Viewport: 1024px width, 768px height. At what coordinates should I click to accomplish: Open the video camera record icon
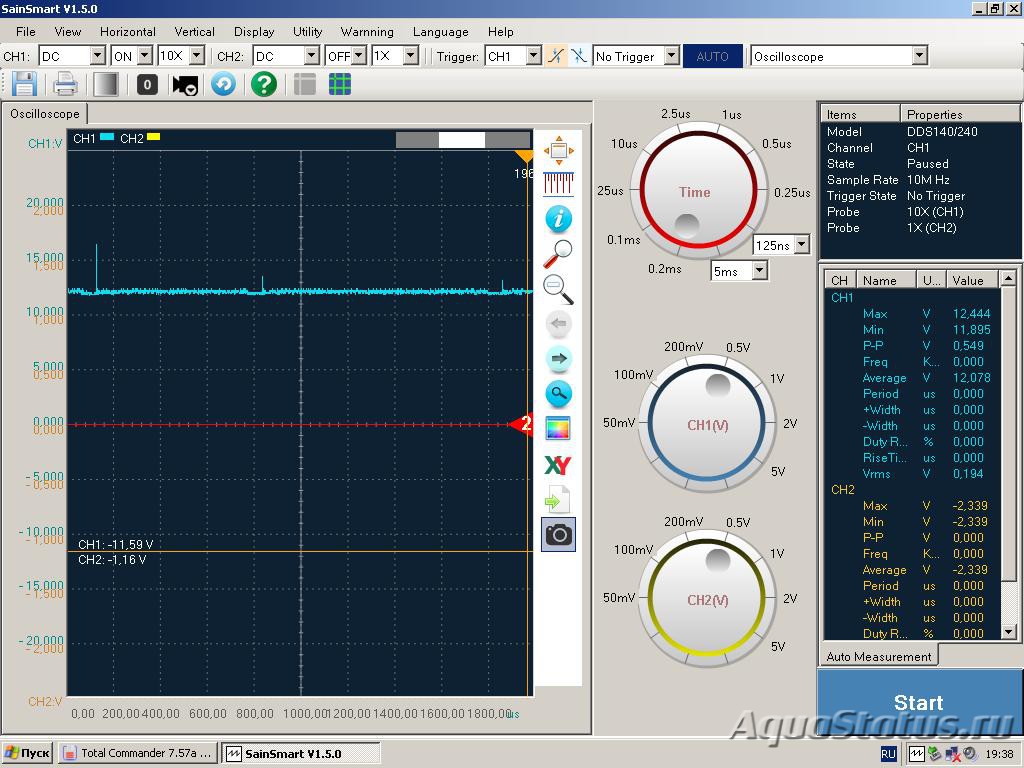(x=185, y=85)
